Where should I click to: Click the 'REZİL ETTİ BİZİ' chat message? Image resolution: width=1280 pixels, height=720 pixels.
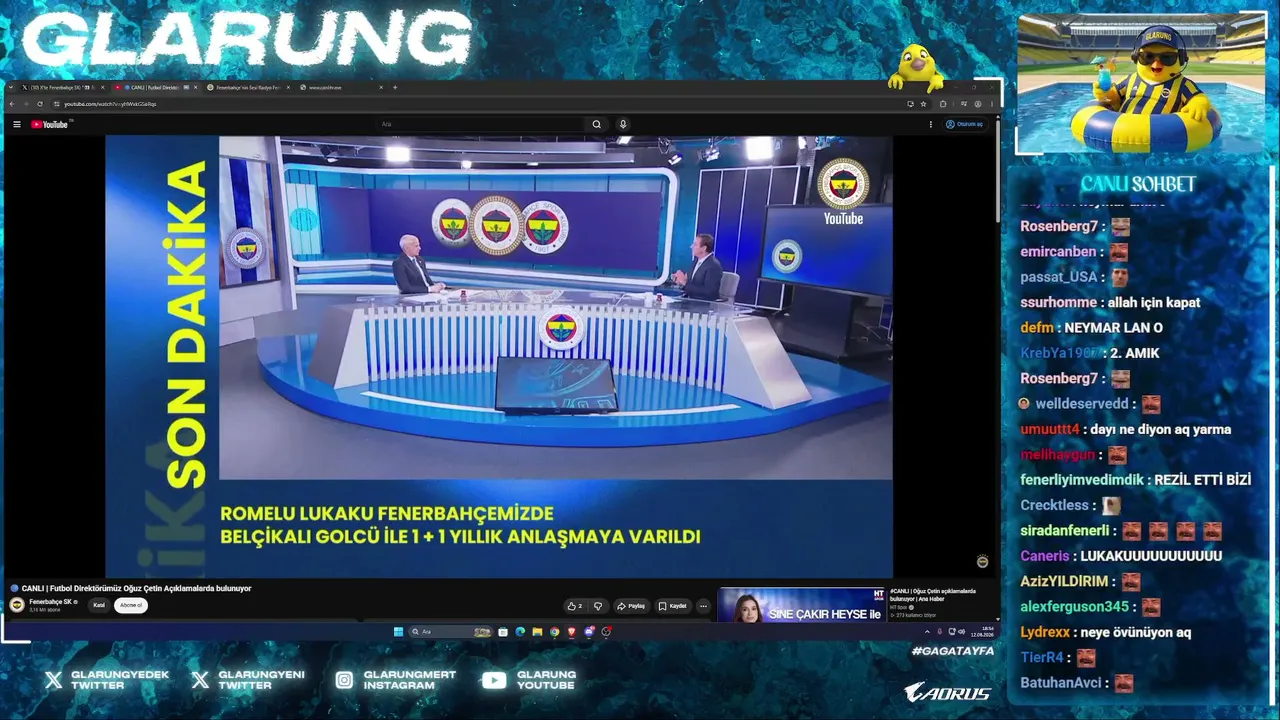pyautogui.click(x=1202, y=480)
